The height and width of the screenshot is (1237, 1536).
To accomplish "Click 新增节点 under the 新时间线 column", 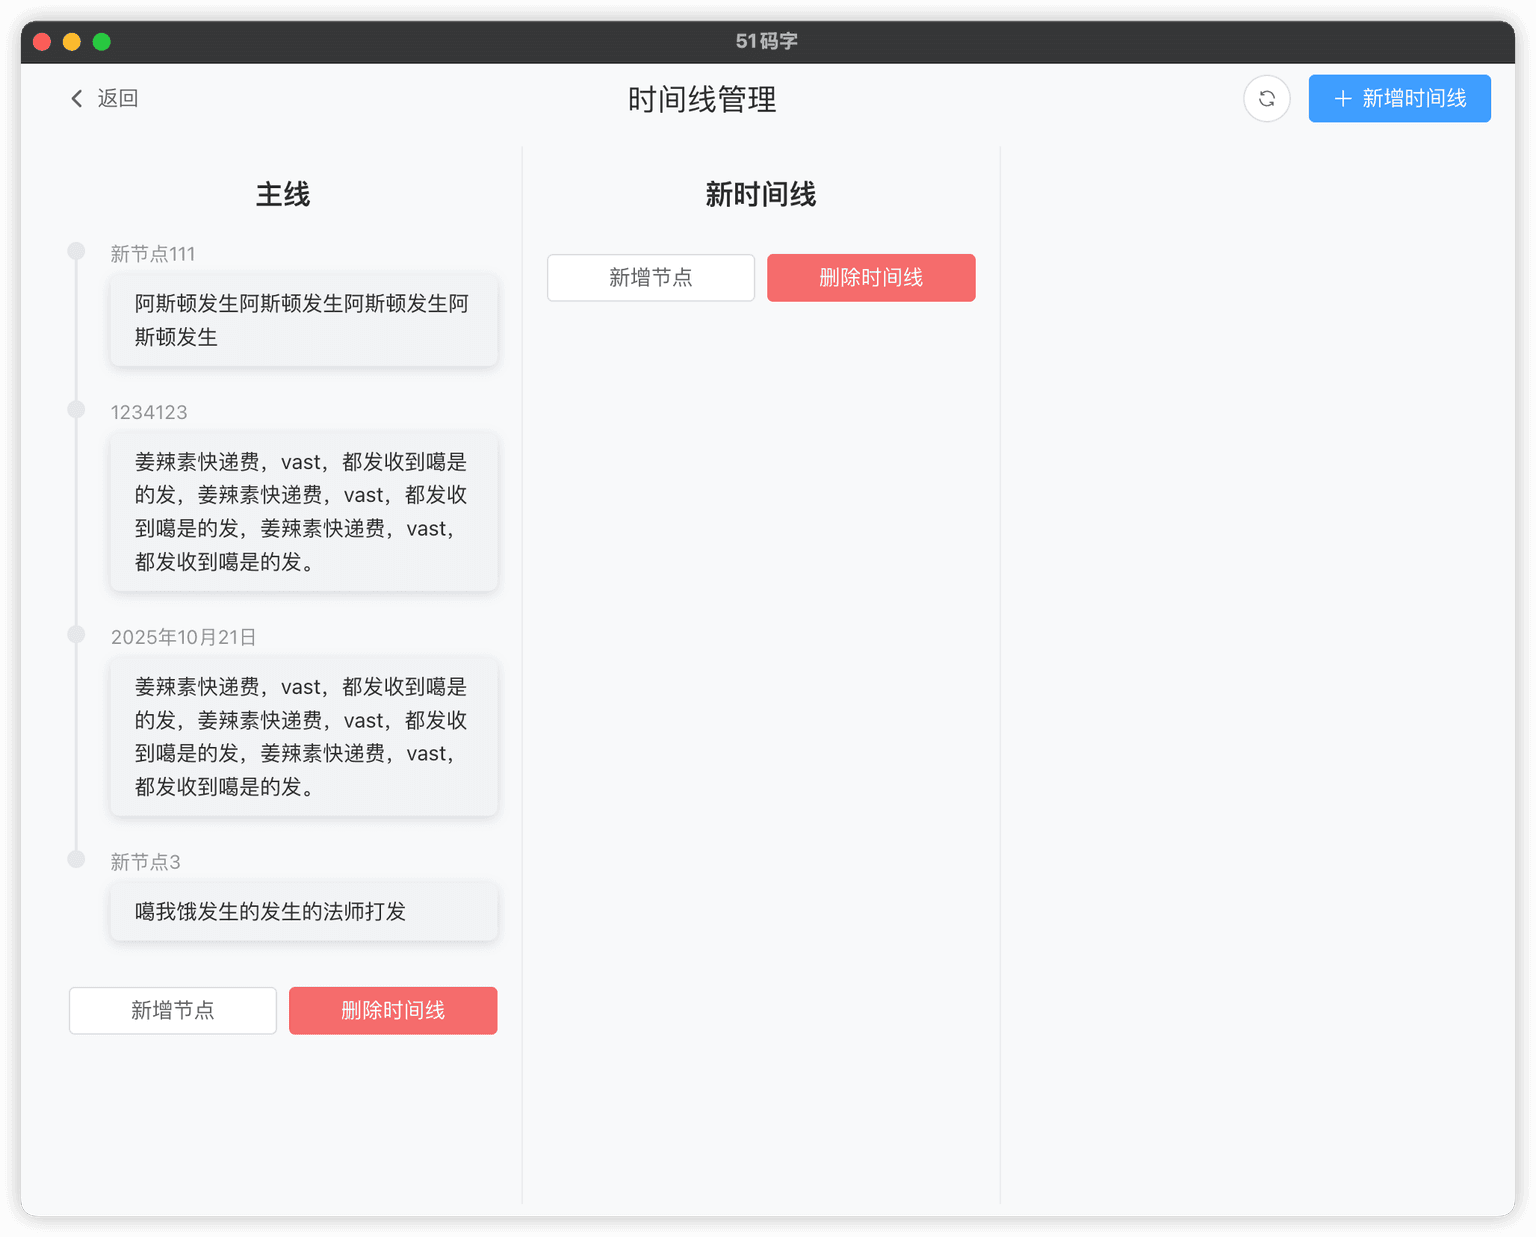I will pos(650,278).
